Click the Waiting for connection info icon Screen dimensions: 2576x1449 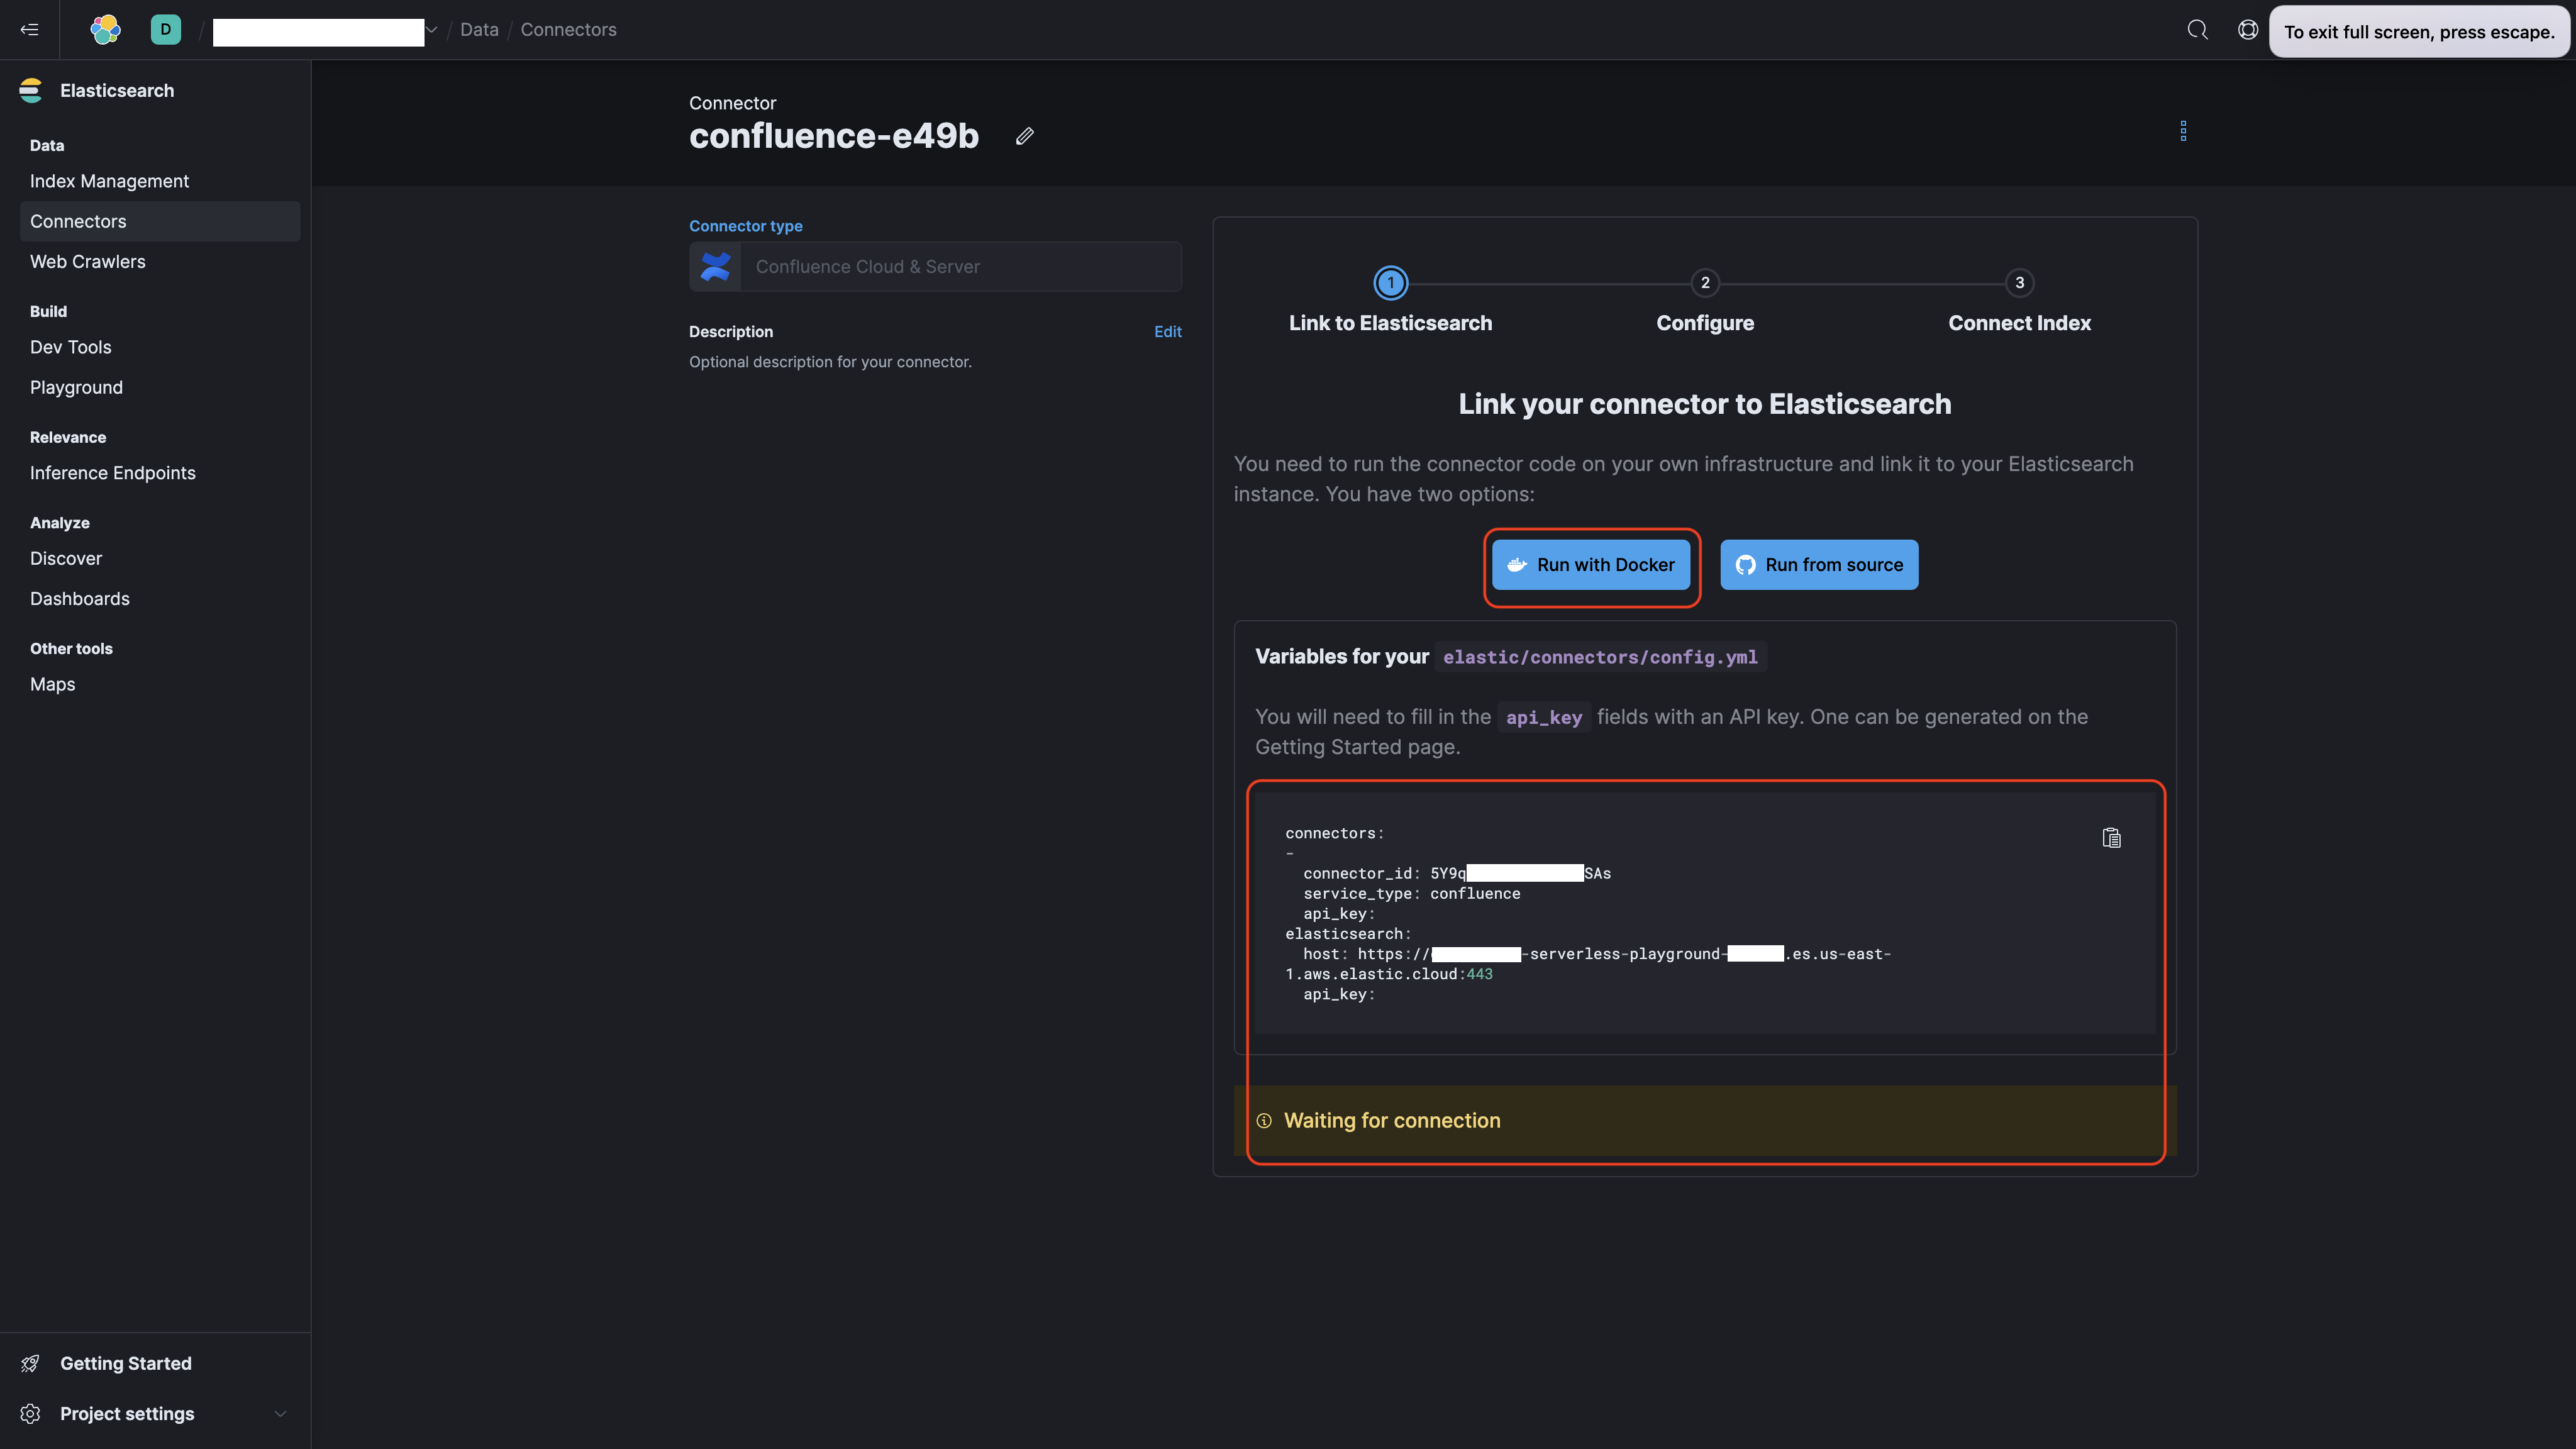pos(1264,1120)
